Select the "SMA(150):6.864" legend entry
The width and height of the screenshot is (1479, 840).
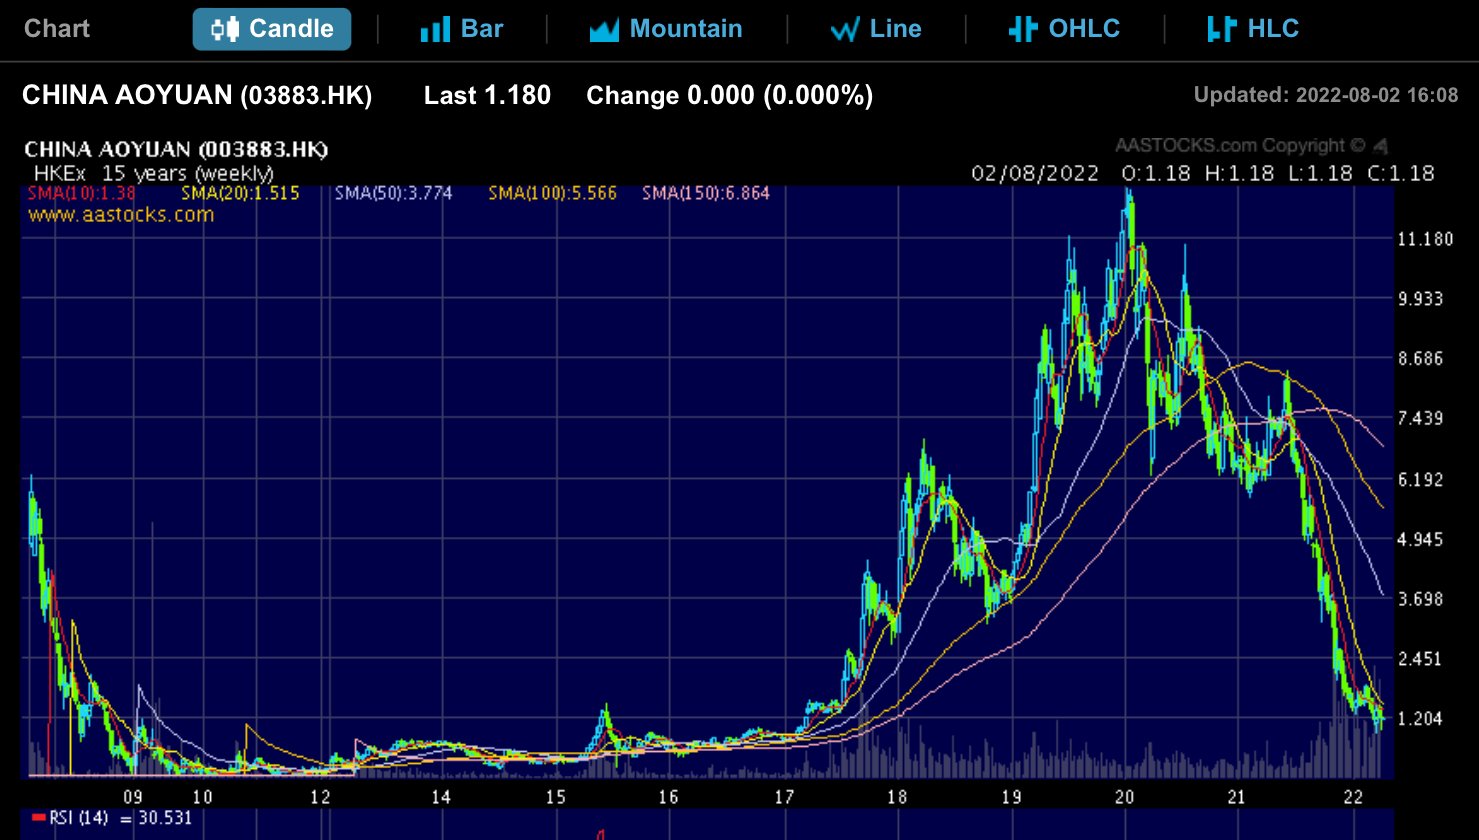click(x=706, y=193)
